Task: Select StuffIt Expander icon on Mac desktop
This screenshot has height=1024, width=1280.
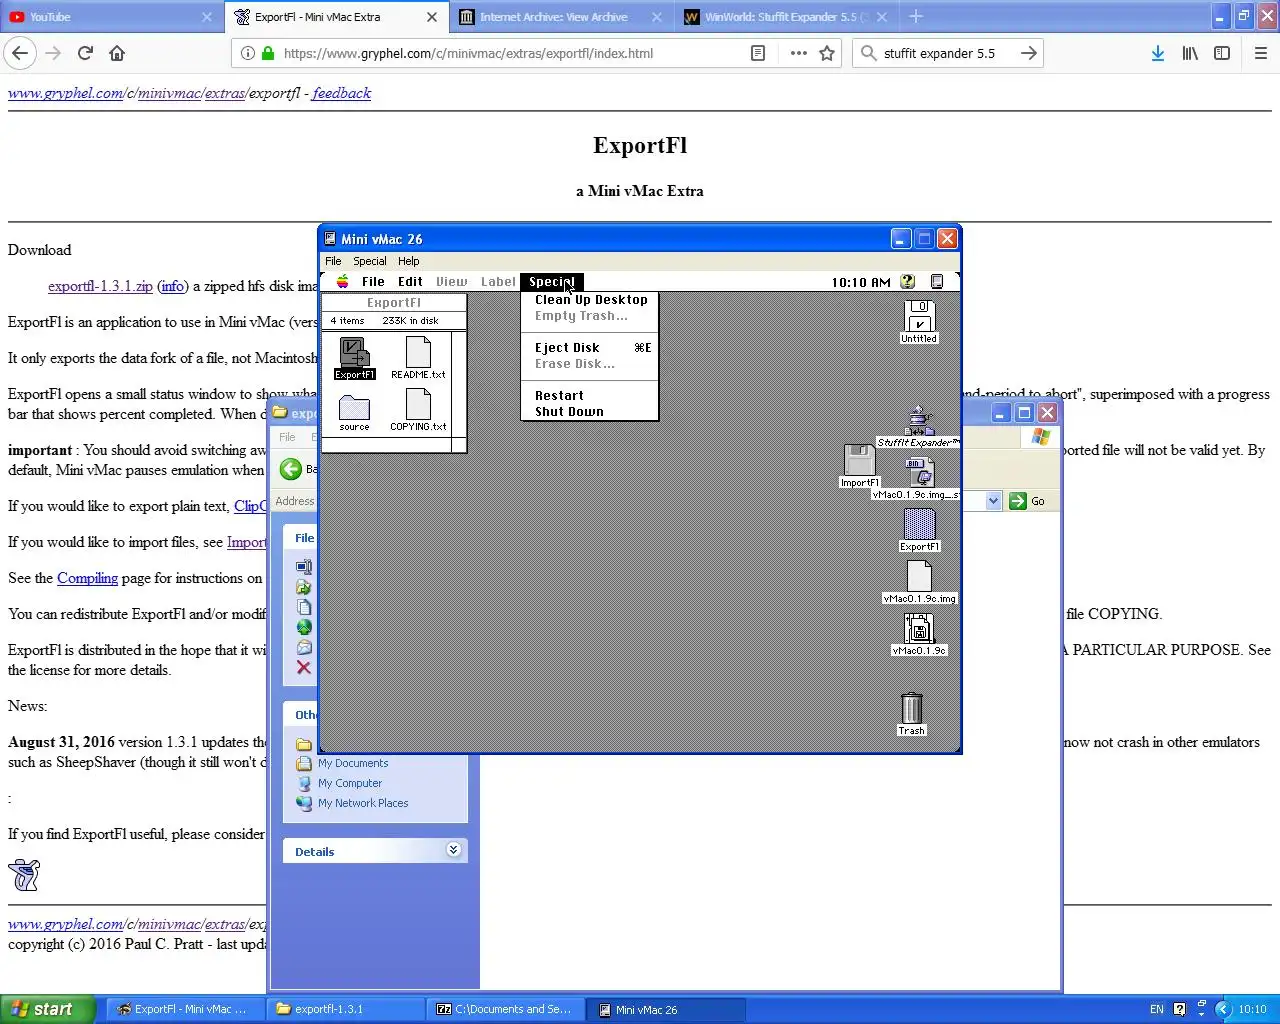Action: (x=919, y=427)
